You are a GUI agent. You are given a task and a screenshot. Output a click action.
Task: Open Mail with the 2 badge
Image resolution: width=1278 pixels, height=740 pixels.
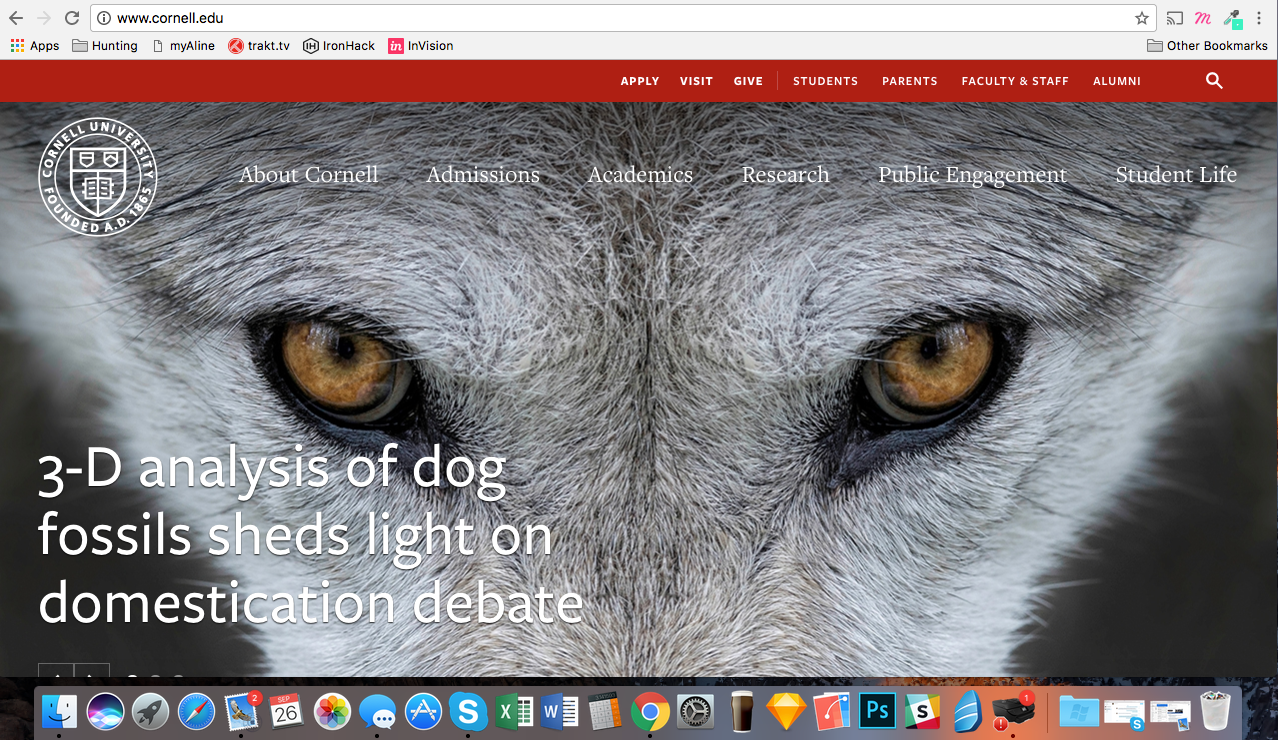[x=243, y=712]
